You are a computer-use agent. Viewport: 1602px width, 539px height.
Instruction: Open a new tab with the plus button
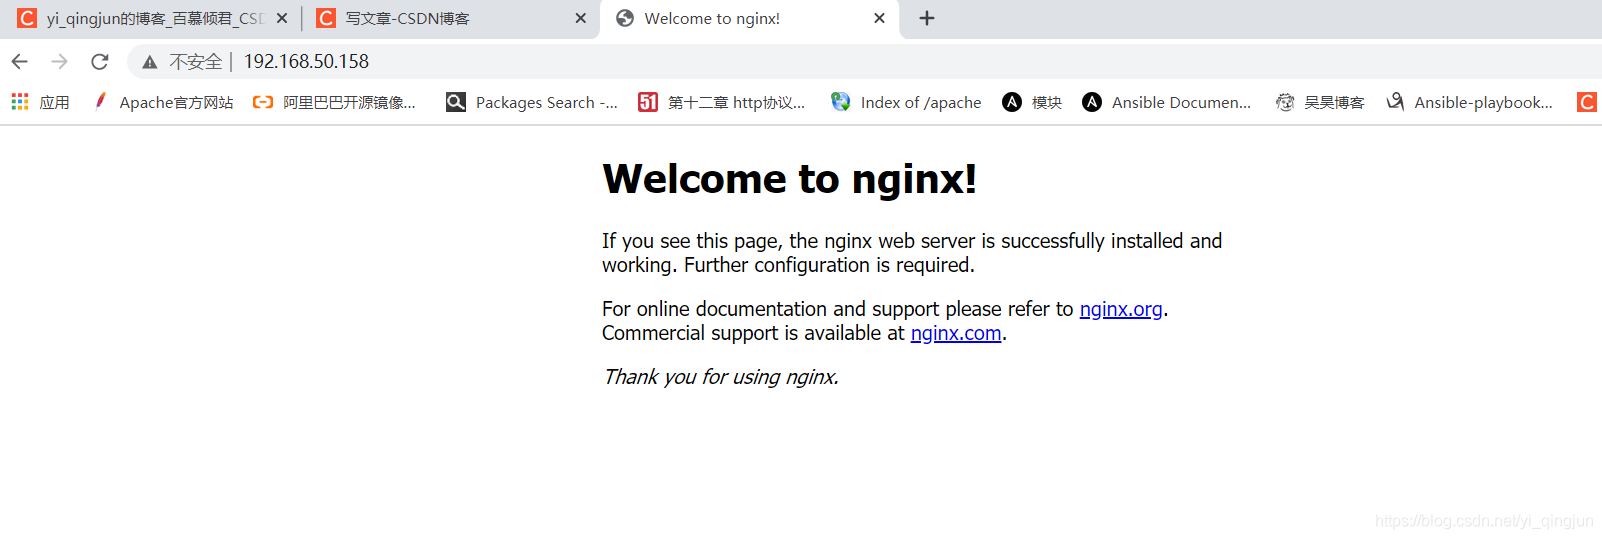click(x=927, y=18)
